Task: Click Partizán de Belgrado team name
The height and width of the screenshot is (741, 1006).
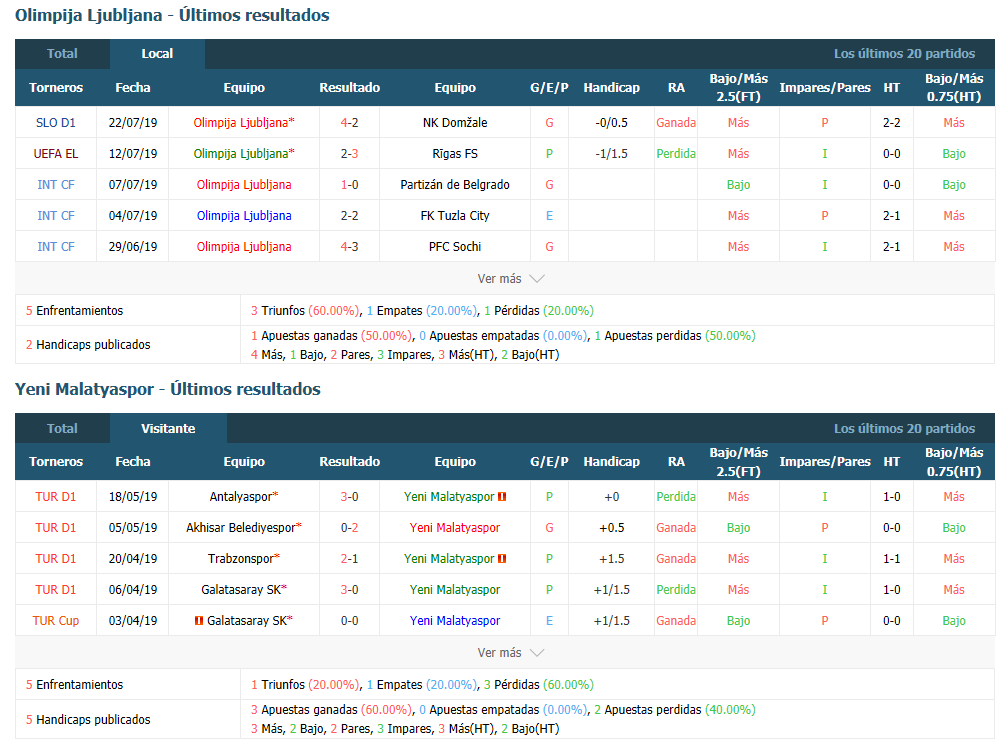Action: tap(455, 185)
